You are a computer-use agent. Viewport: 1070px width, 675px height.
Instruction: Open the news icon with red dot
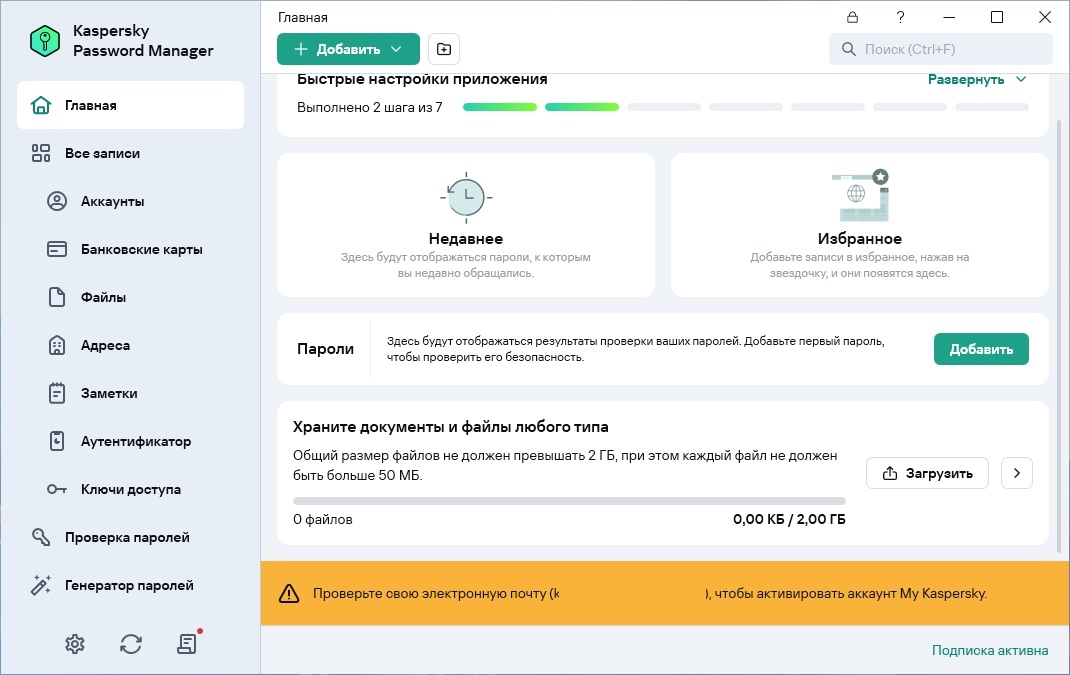coord(188,642)
